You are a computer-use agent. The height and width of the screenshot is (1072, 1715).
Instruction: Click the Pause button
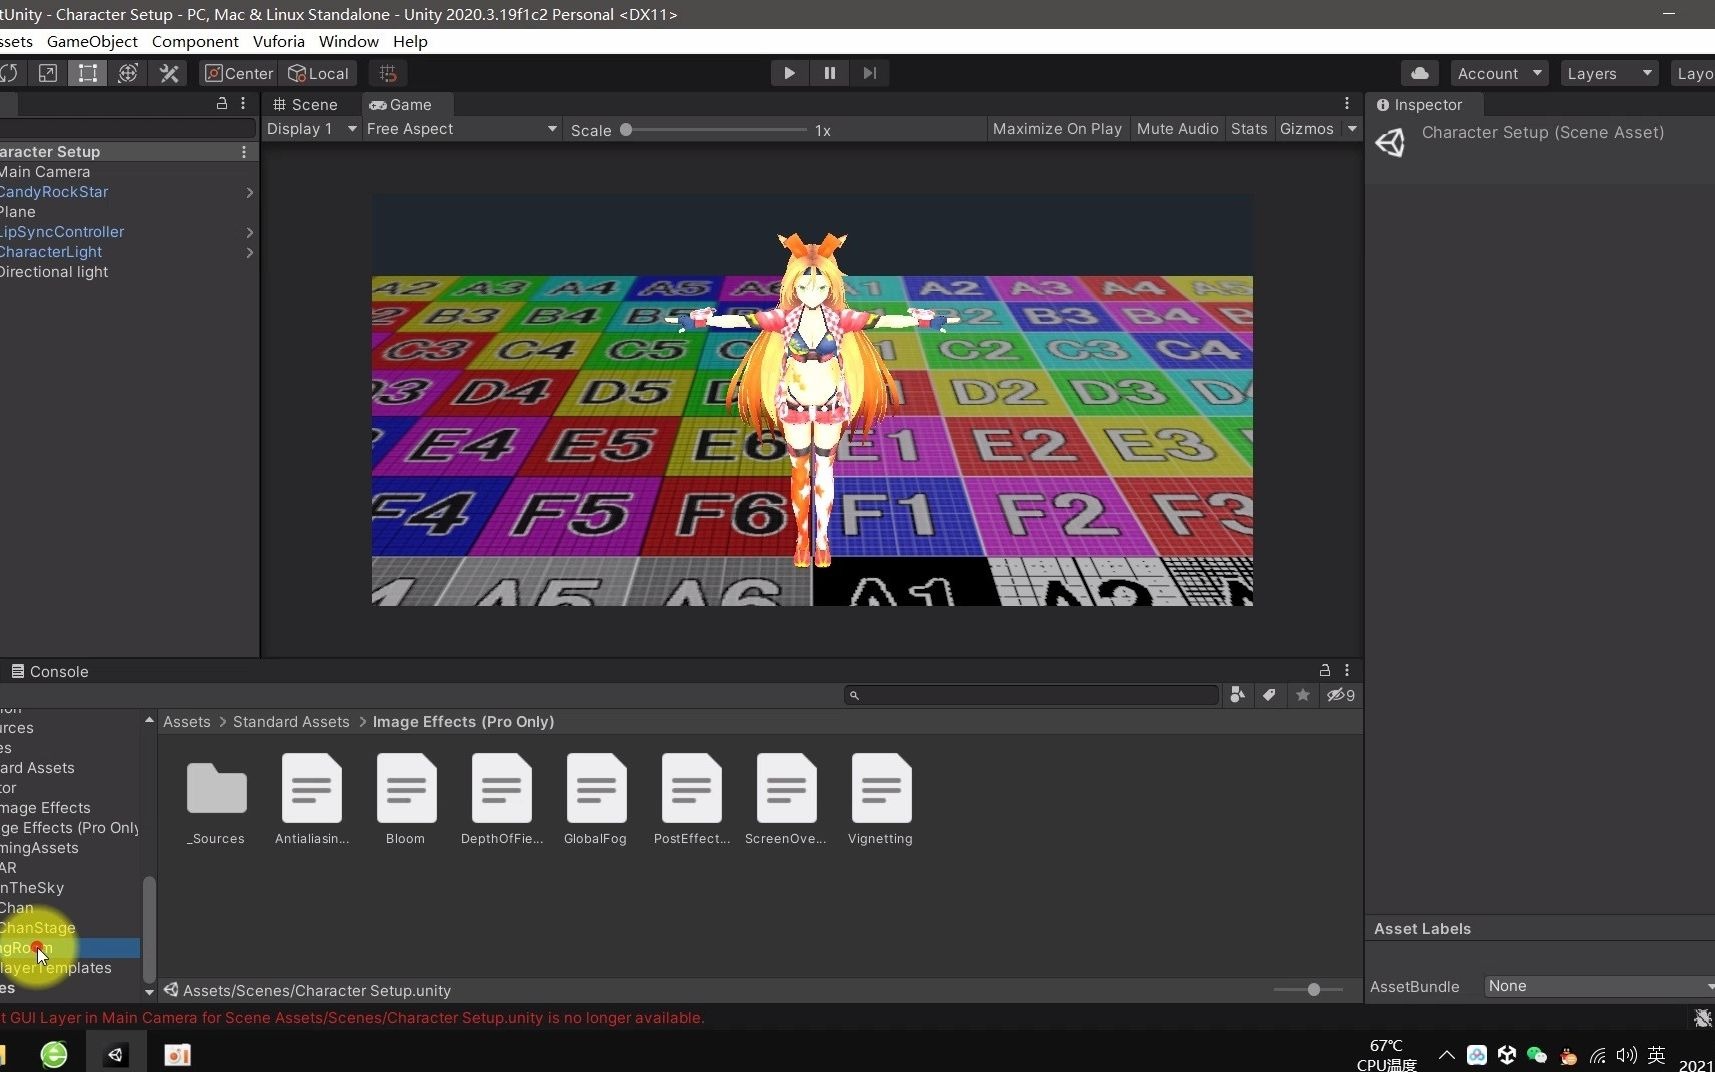(x=829, y=73)
